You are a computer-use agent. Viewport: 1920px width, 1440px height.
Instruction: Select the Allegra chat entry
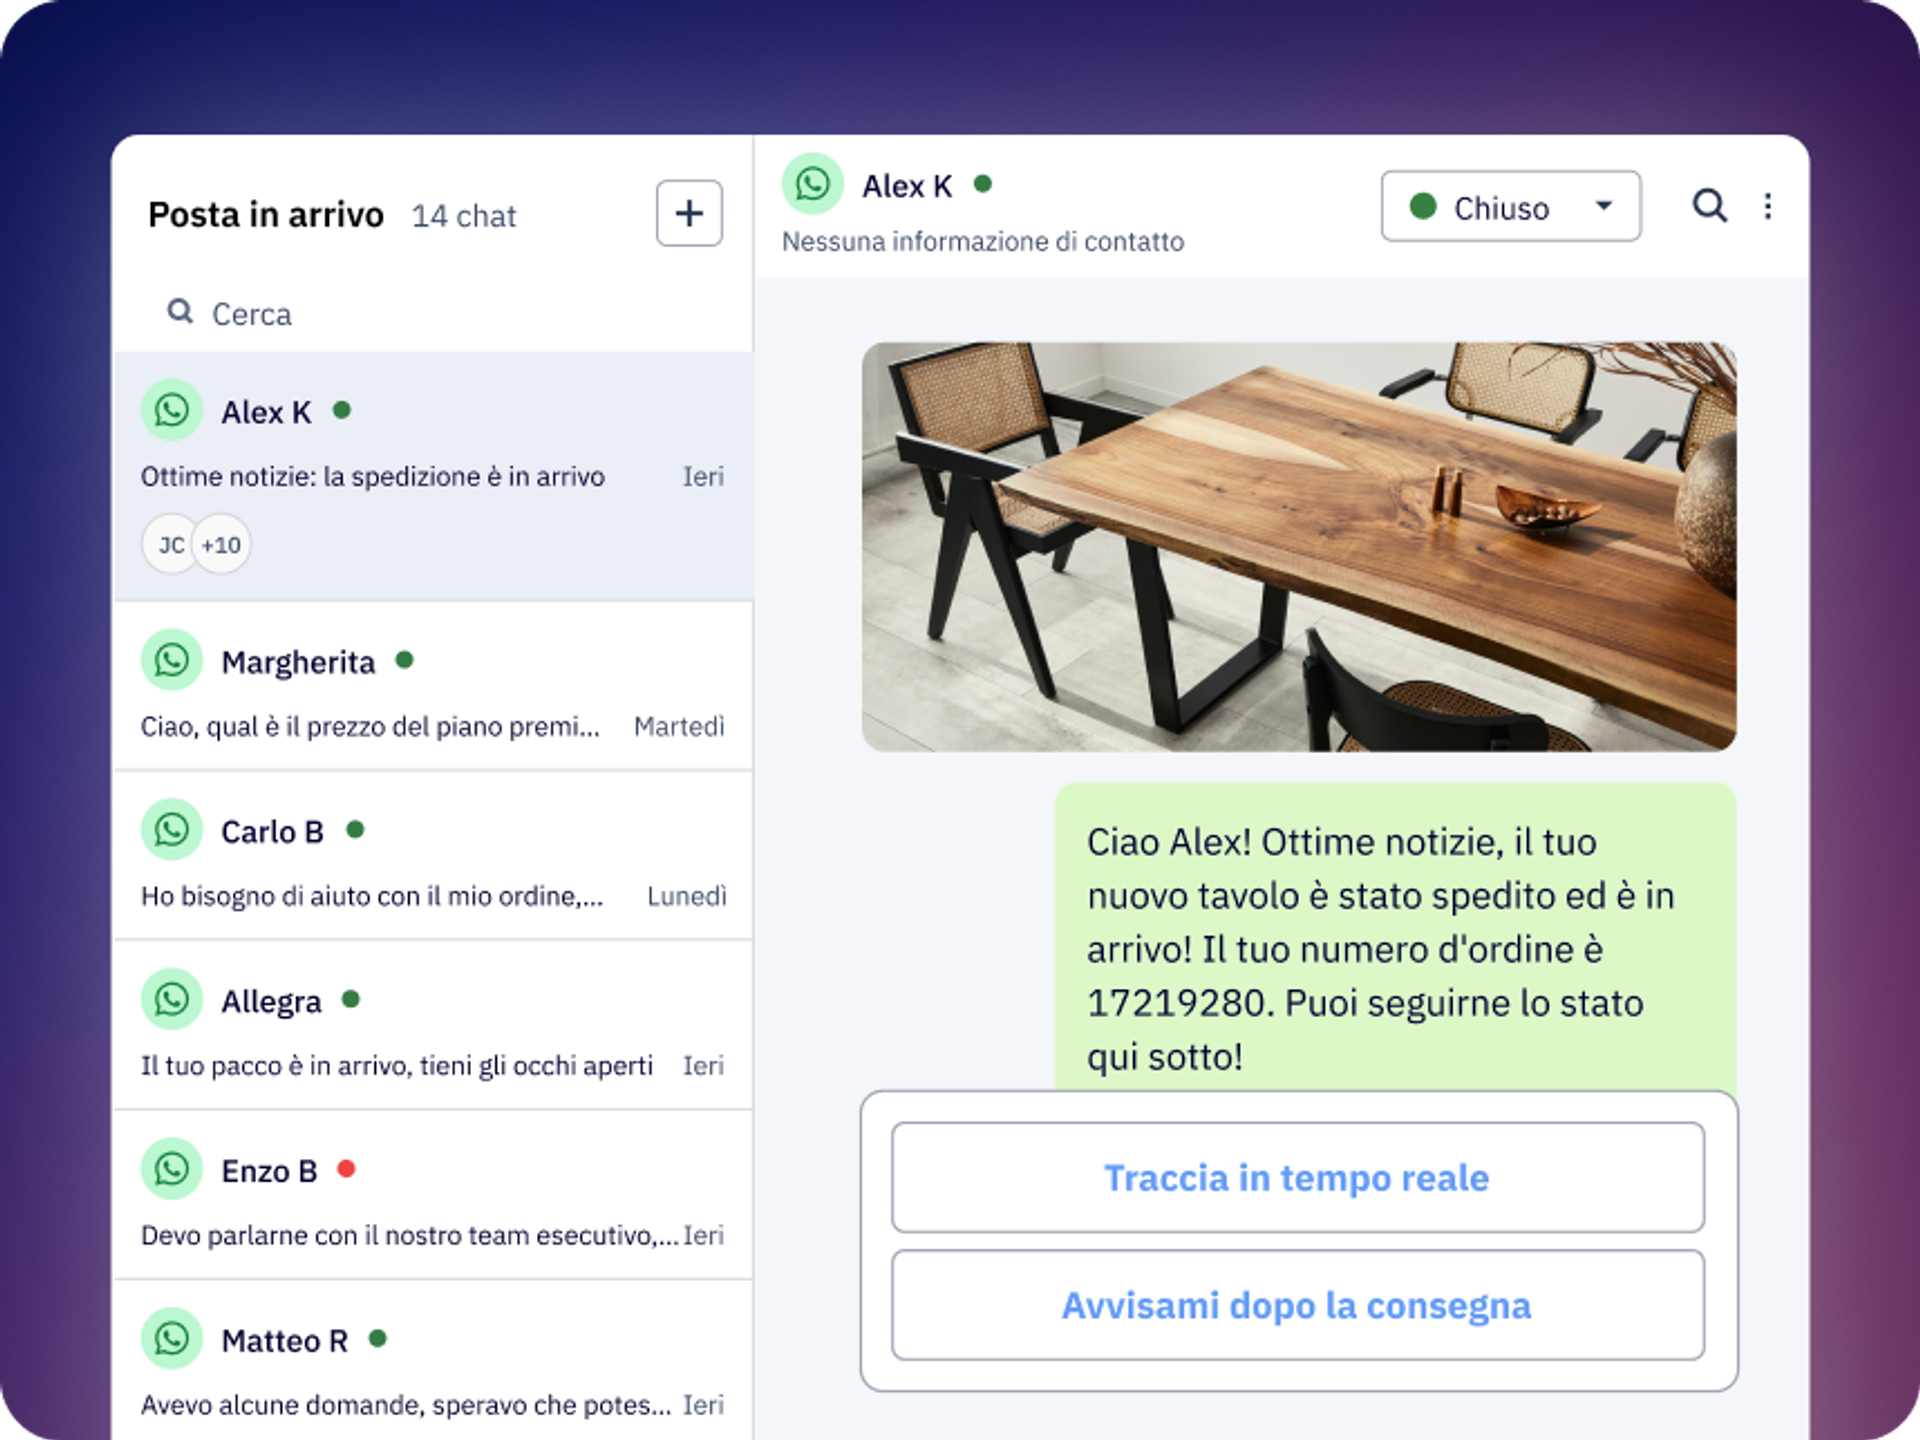(433, 1025)
